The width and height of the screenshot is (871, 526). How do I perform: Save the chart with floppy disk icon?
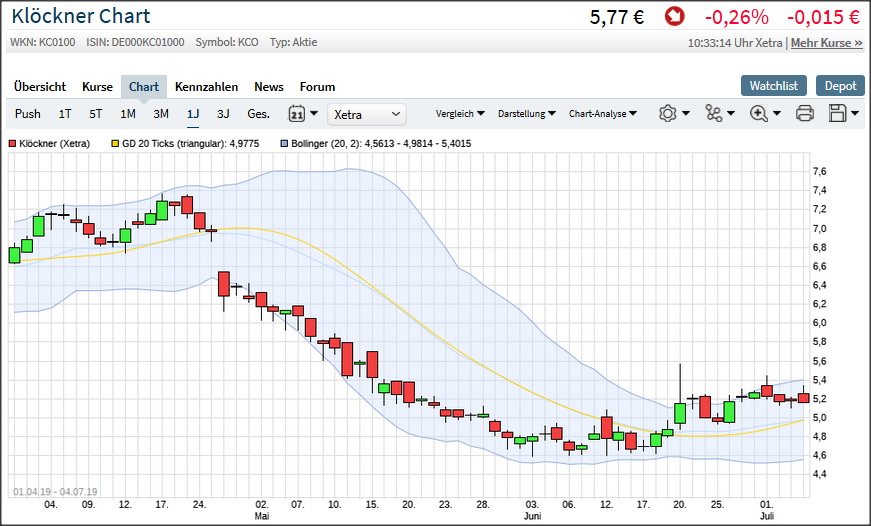(837, 113)
